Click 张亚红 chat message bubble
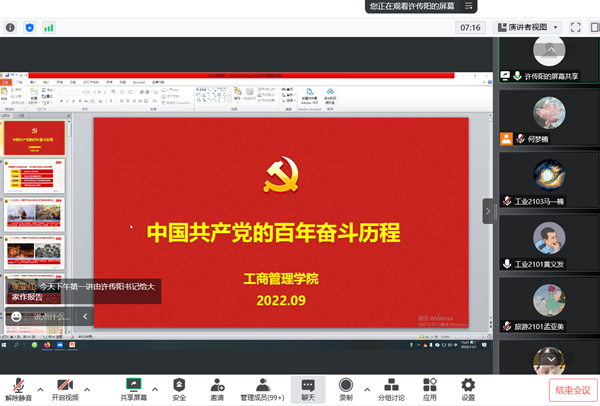 click(83, 291)
